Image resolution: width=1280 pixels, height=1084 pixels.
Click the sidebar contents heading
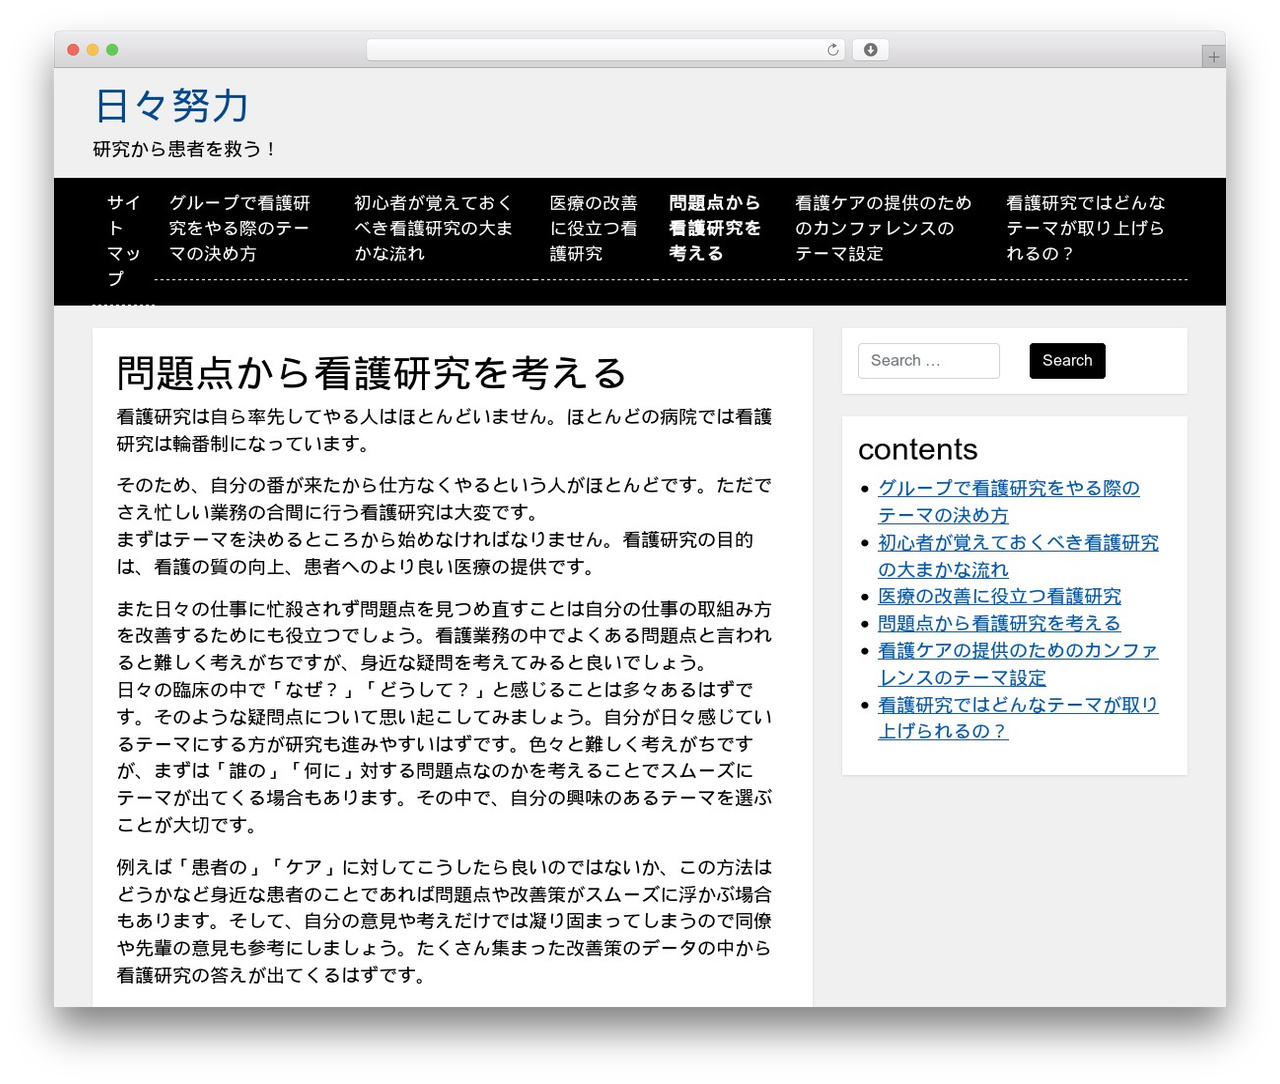[x=918, y=450]
